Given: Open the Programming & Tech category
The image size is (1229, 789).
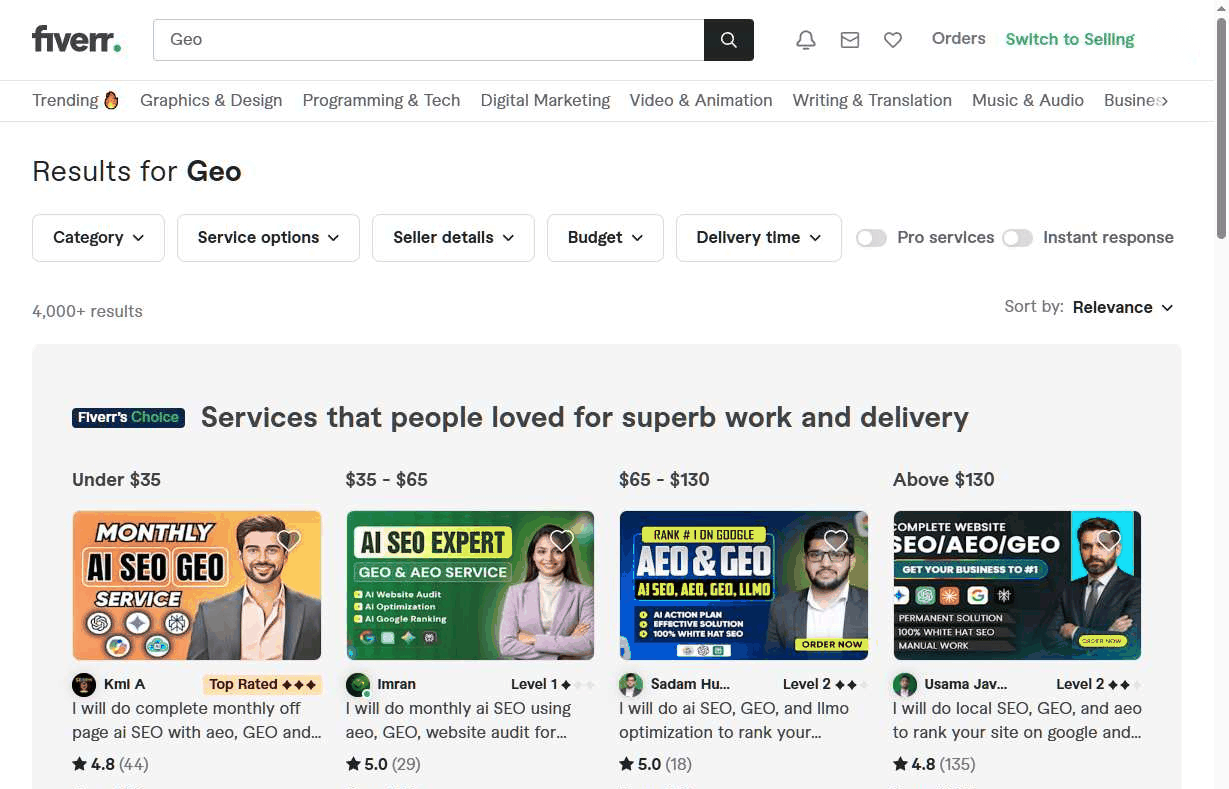Looking at the screenshot, I should coord(381,100).
